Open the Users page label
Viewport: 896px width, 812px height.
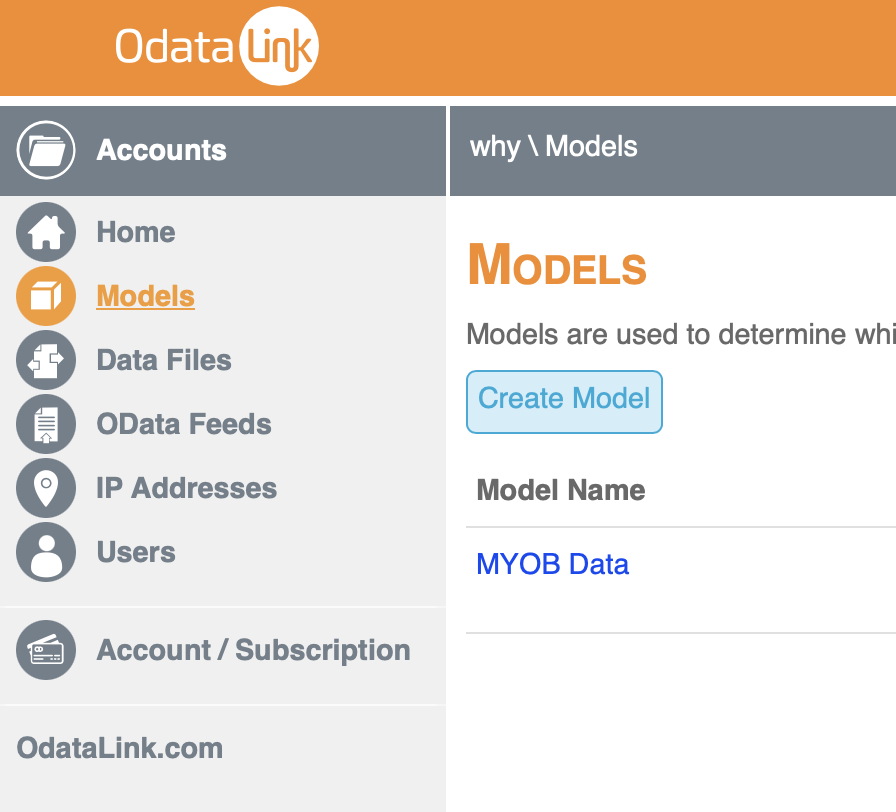(x=136, y=552)
